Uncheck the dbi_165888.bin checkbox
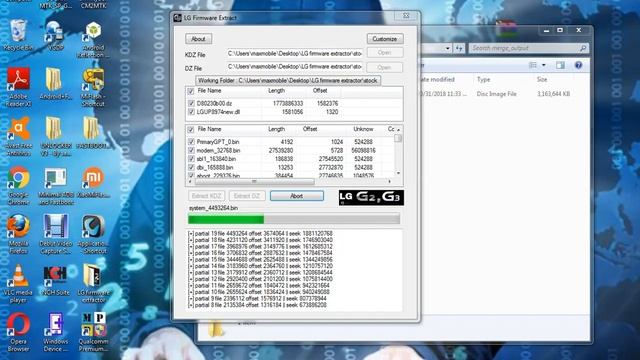Screen dimensions: 640x360 click(x=191, y=167)
